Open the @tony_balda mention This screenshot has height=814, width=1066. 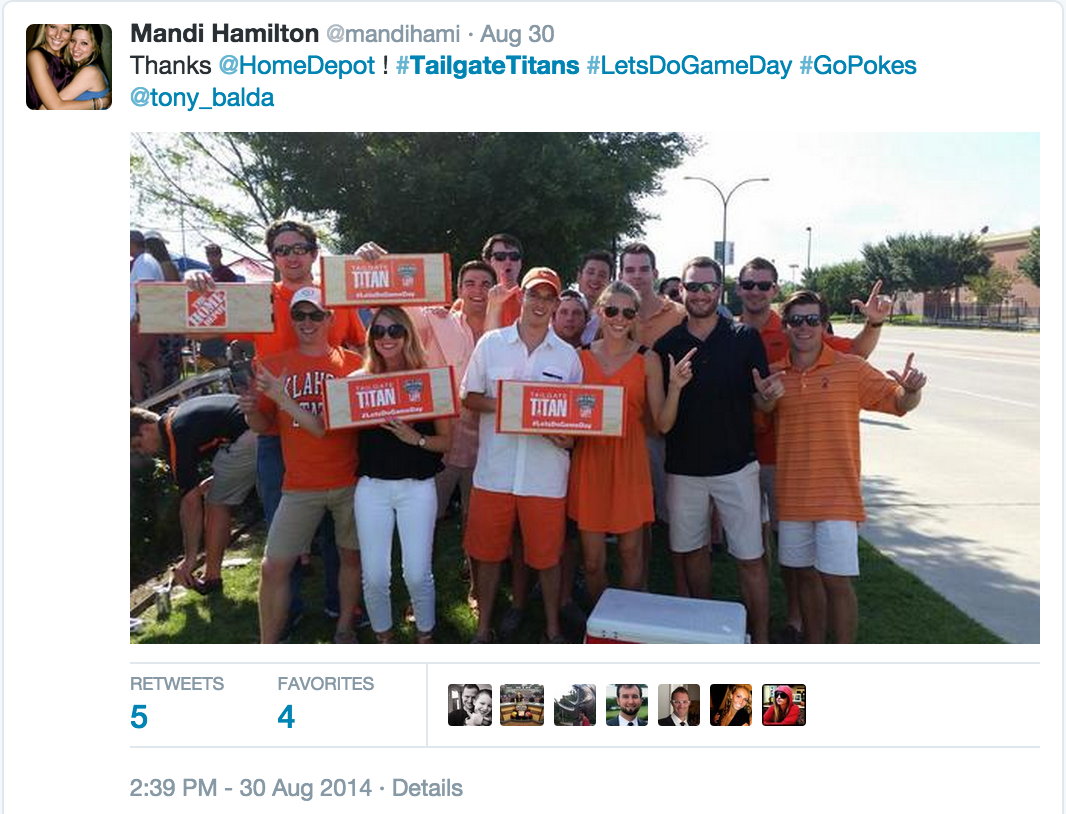202,97
